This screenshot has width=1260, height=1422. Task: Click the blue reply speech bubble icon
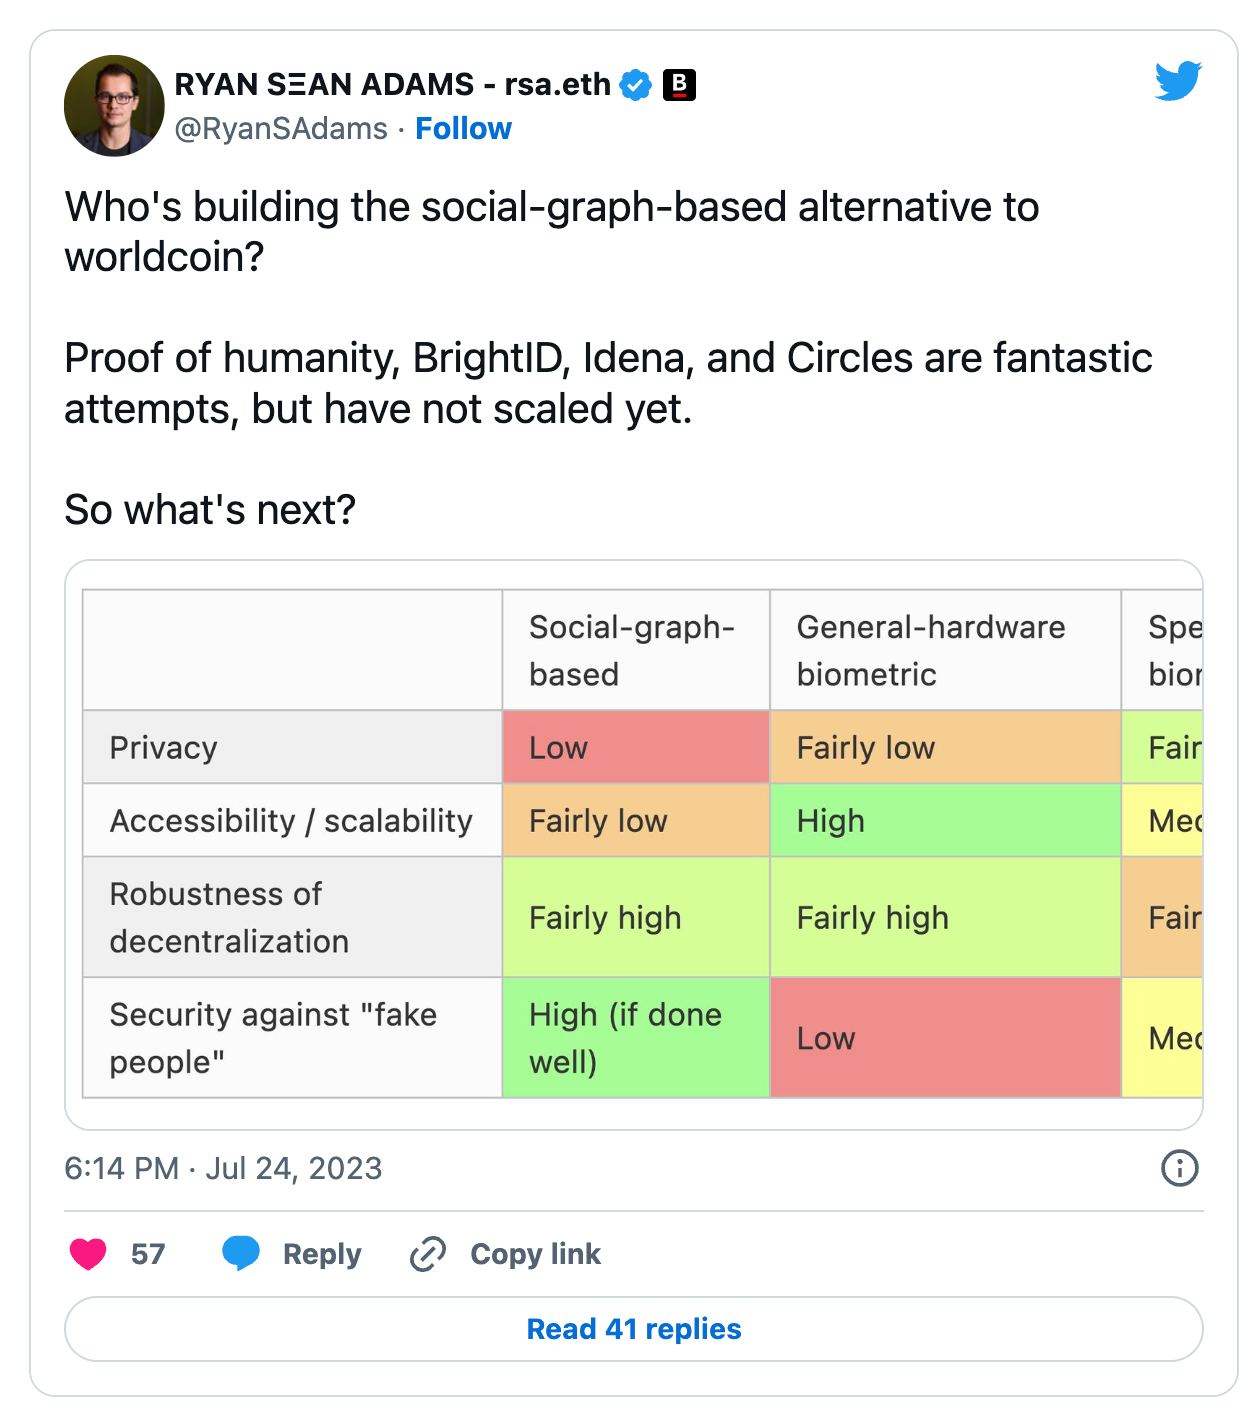[x=241, y=1253]
